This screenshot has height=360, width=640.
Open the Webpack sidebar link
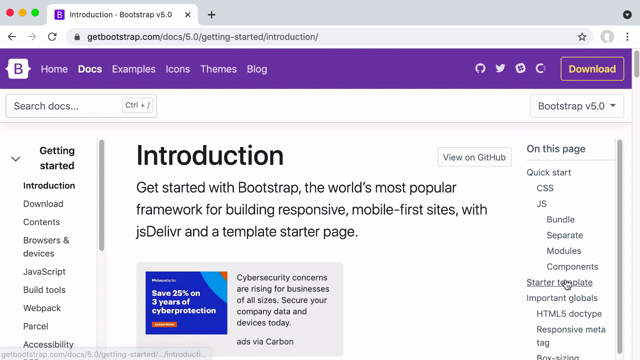42,308
